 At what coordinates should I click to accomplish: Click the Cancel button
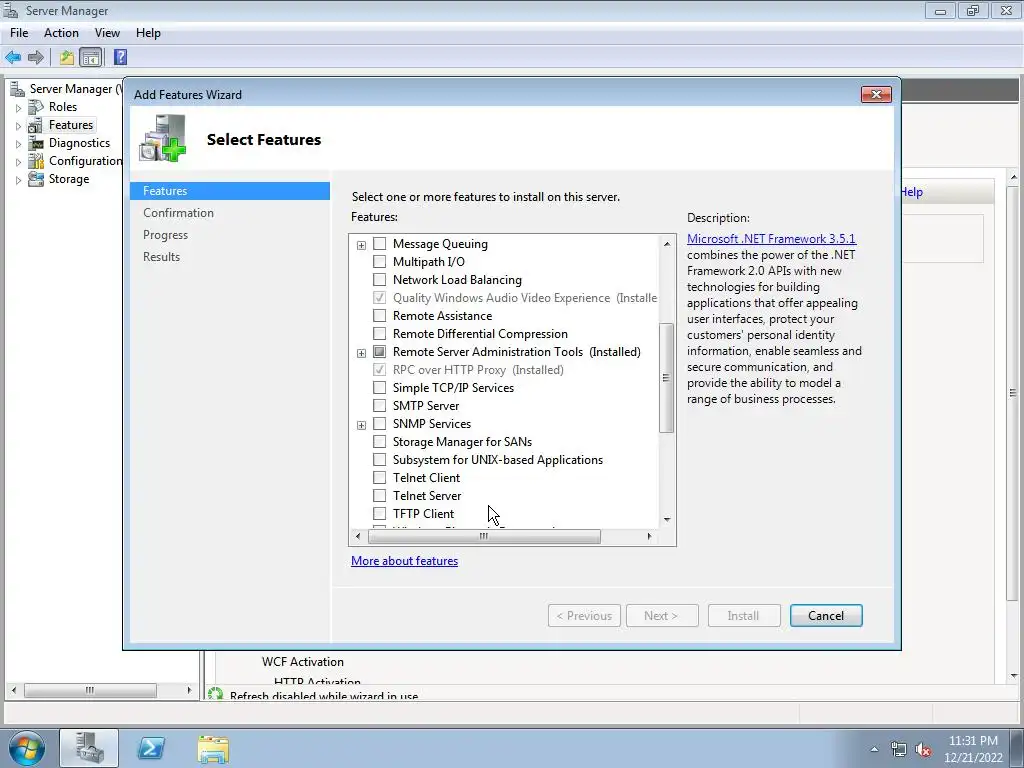click(x=826, y=616)
